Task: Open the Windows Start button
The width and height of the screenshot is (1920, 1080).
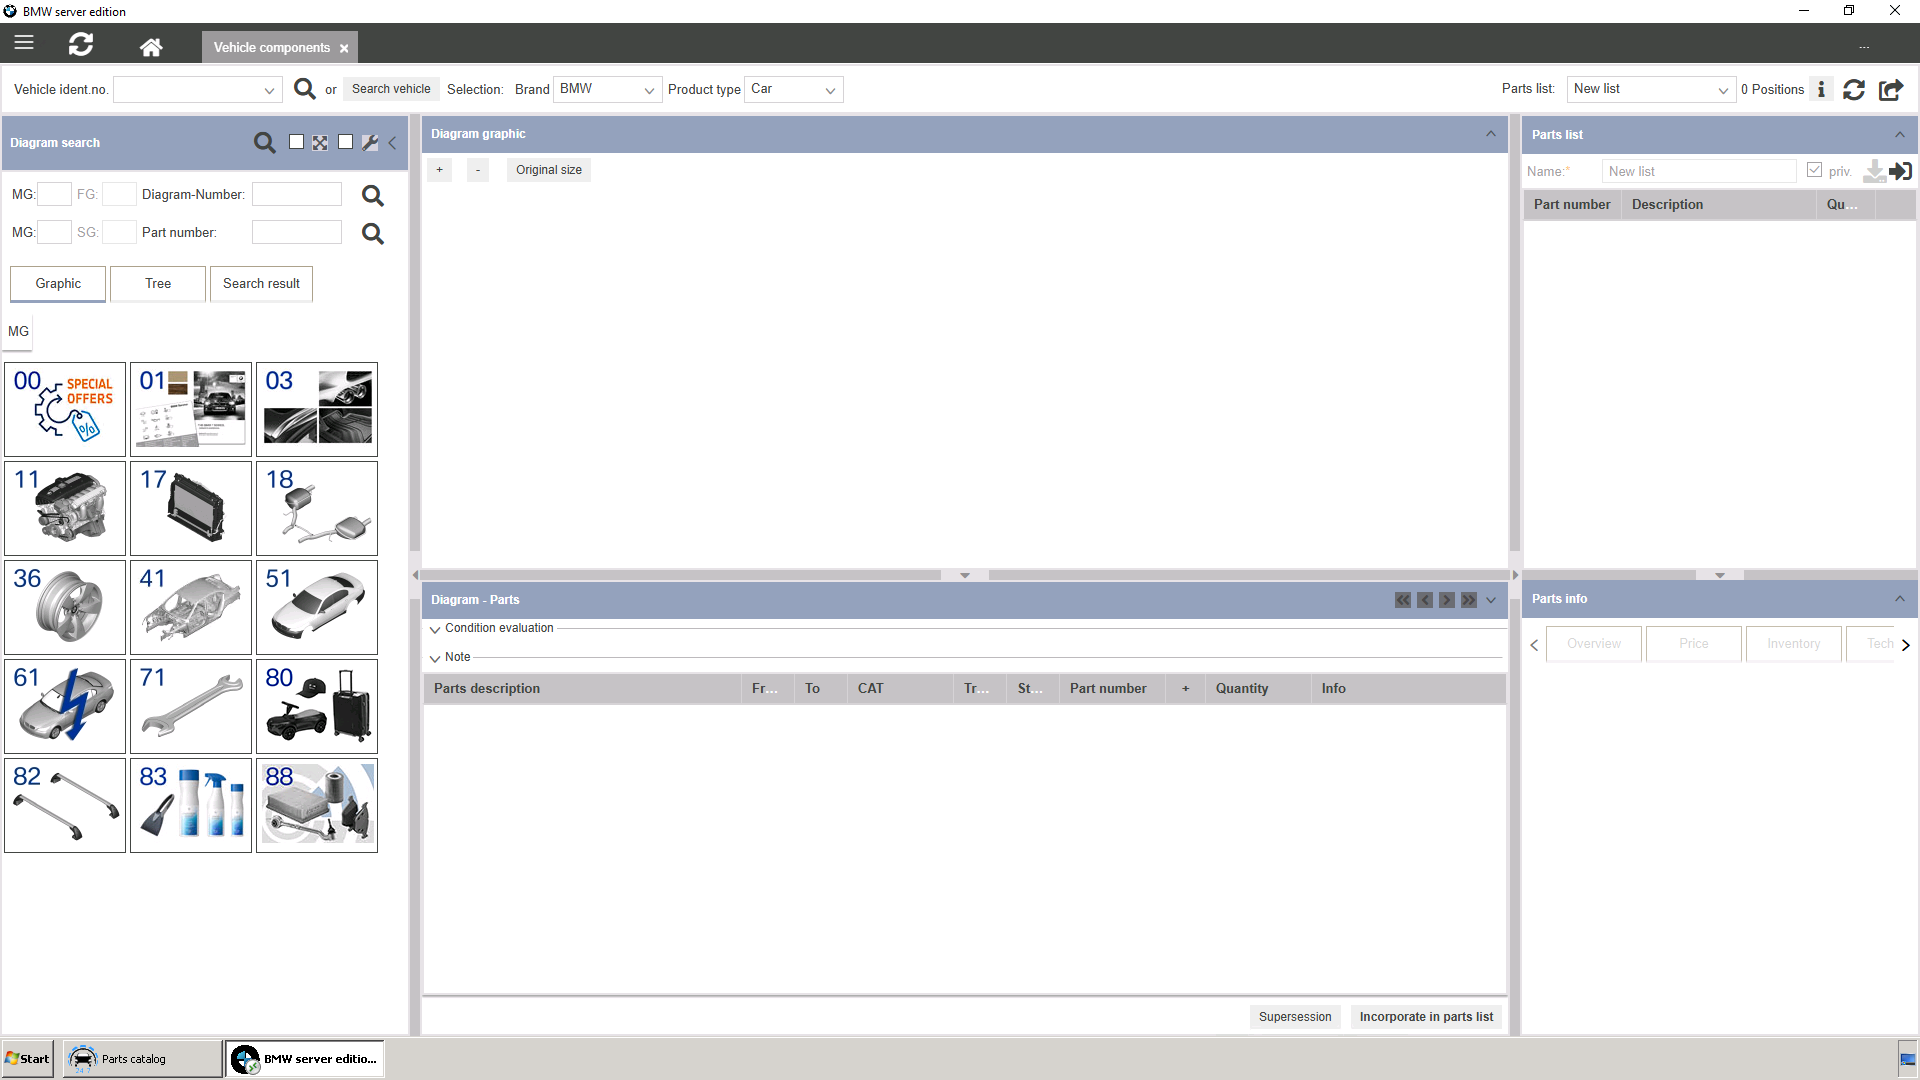Action: [x=28, y=1059]
